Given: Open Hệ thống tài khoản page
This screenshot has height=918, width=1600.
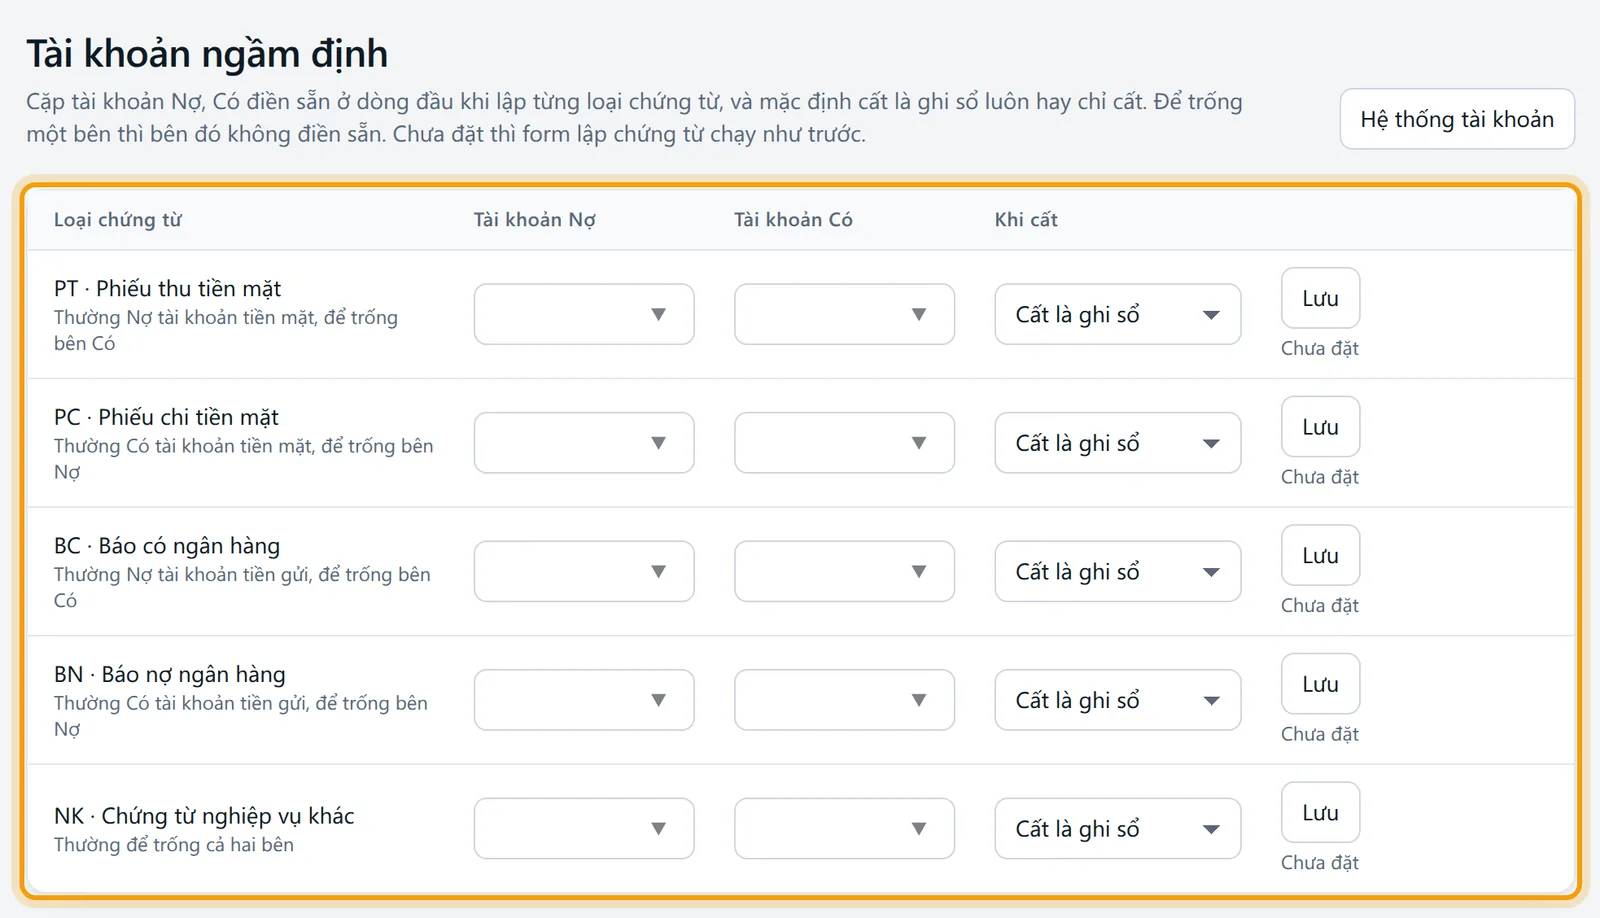Looking at the screenshot, I should (x=1457, y=119).
